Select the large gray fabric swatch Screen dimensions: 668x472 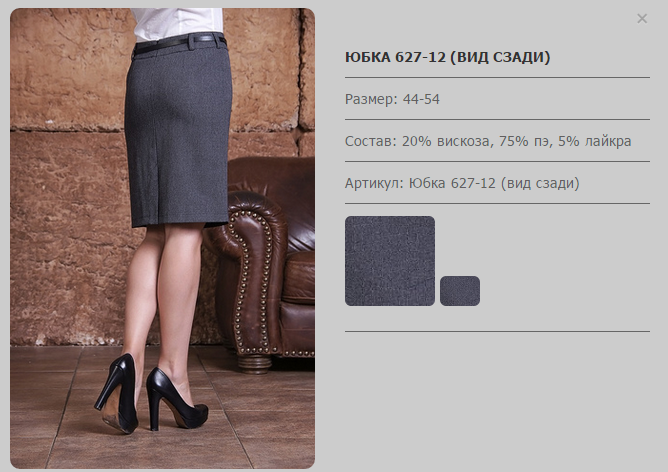[390, 261]
